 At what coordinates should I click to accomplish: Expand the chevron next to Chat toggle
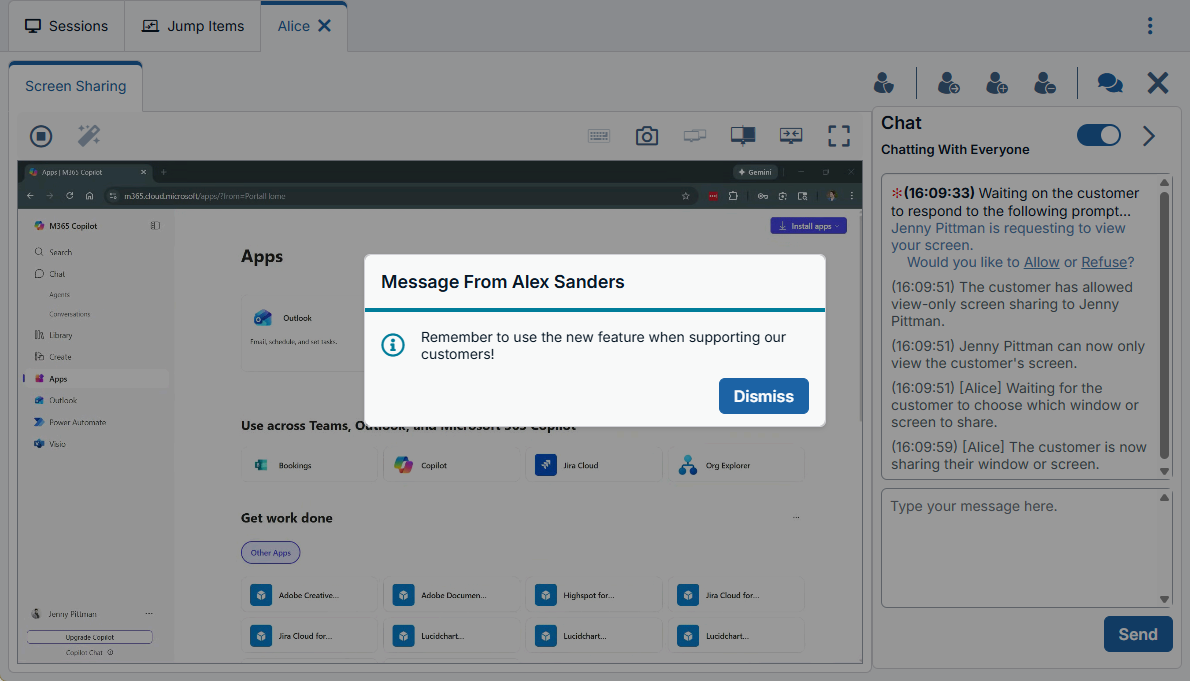point(1149,136)
